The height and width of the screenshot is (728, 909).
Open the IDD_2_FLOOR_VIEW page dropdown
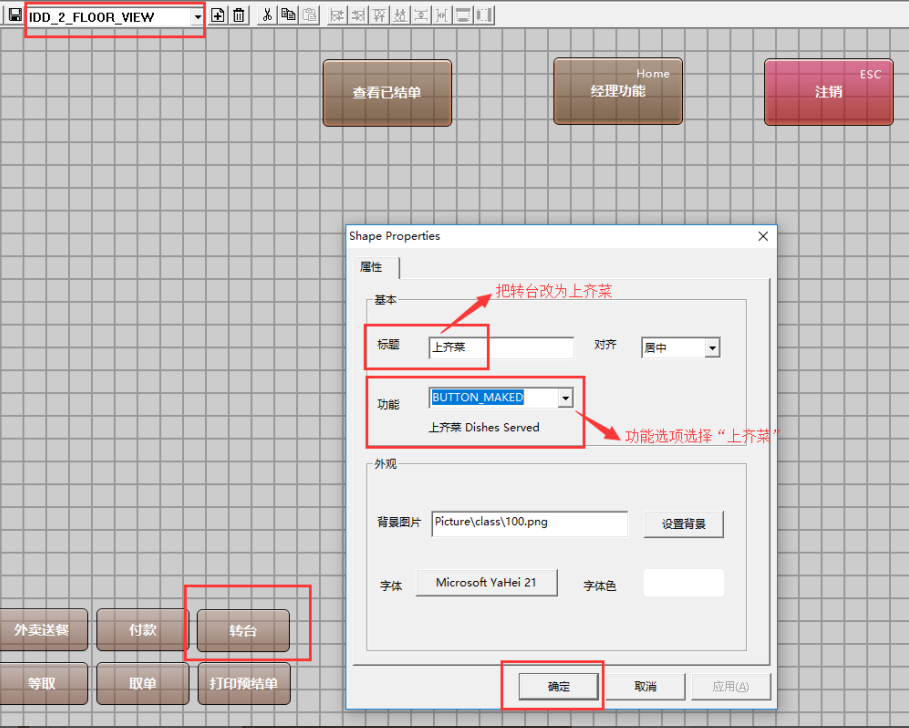coord(198,17)
